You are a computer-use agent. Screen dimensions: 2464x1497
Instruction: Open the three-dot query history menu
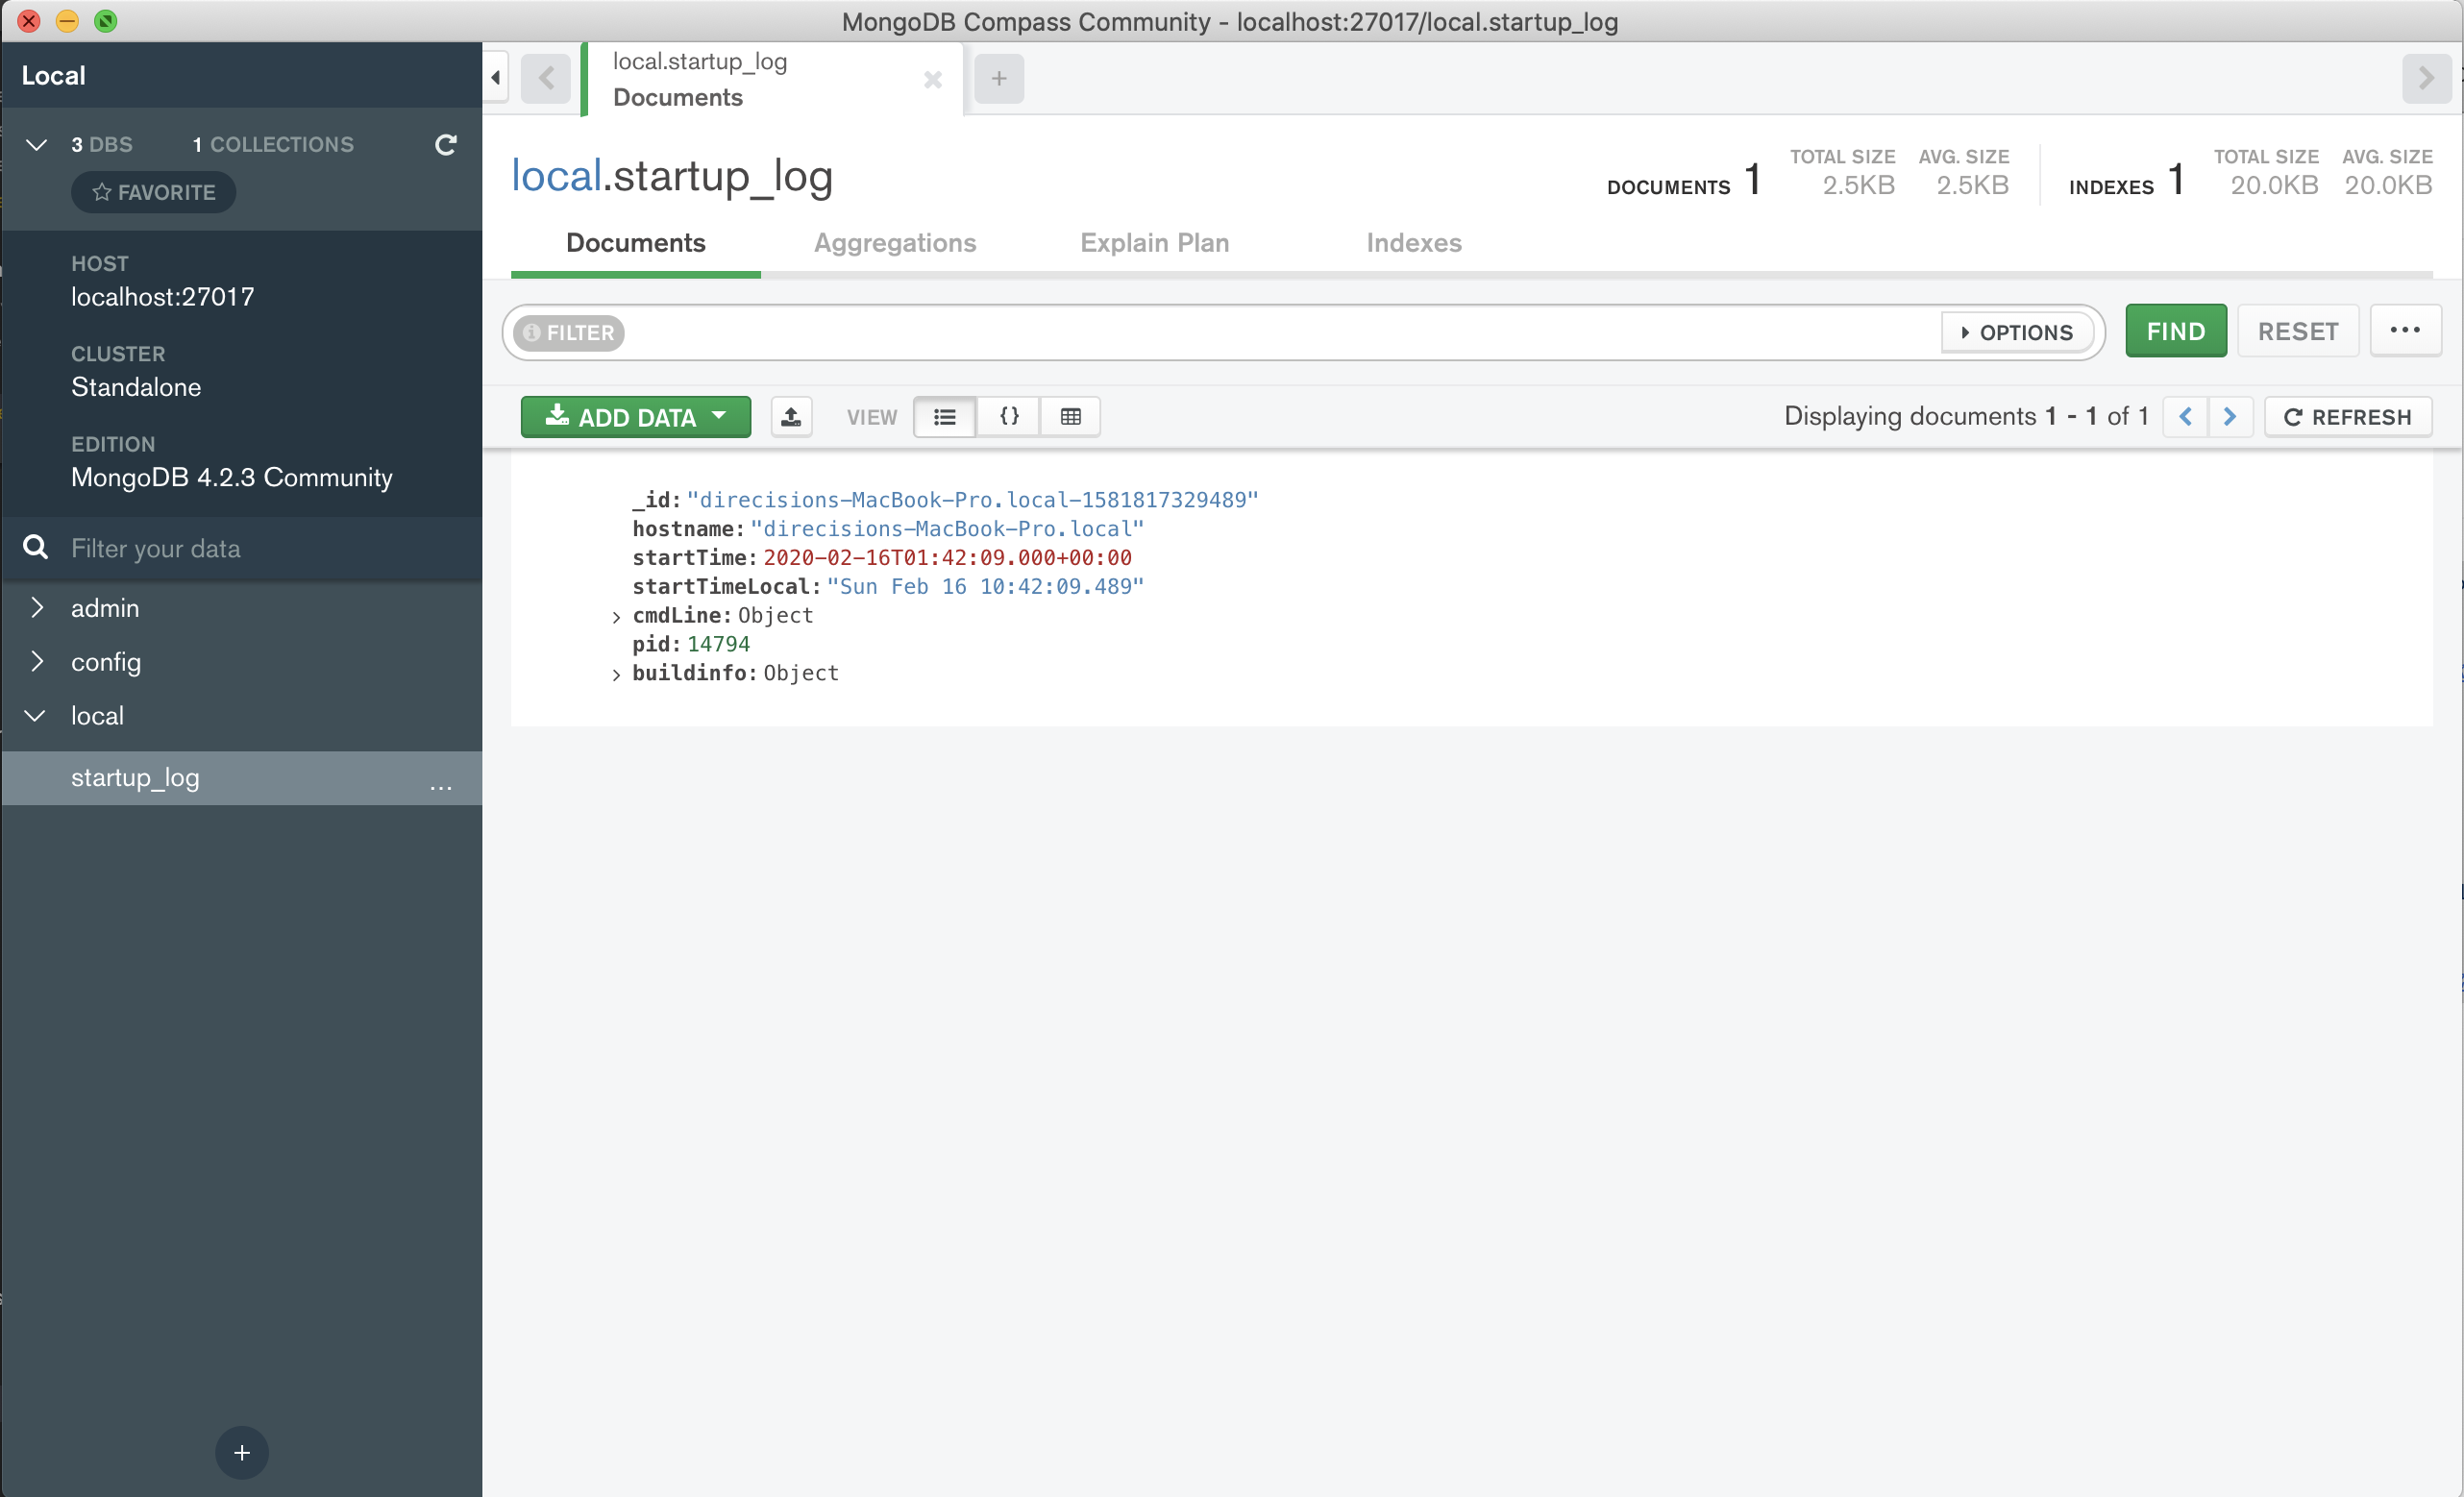pyautogui.click(x=2404, y=331)
